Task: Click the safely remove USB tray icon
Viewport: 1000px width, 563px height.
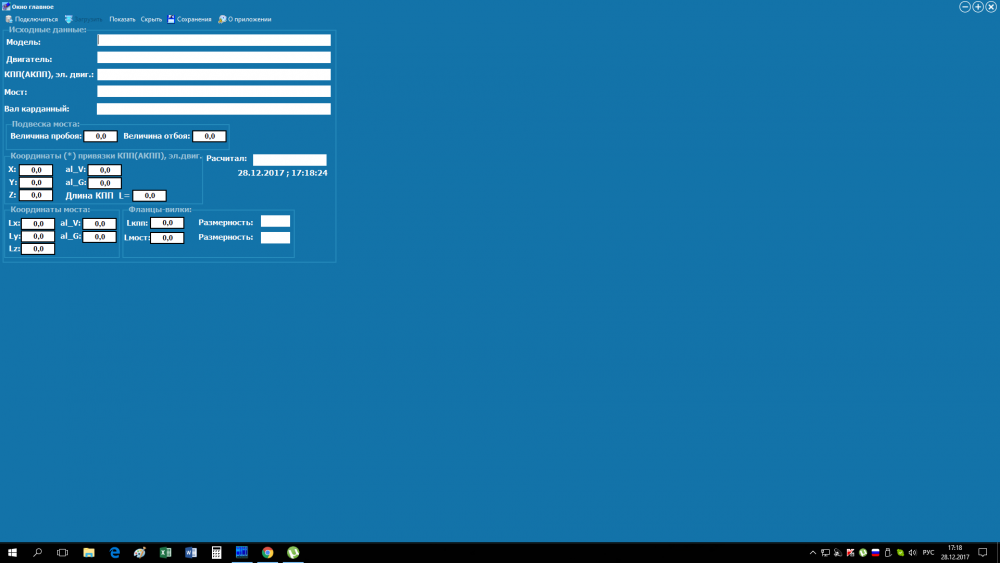Action: coord(888,553)
